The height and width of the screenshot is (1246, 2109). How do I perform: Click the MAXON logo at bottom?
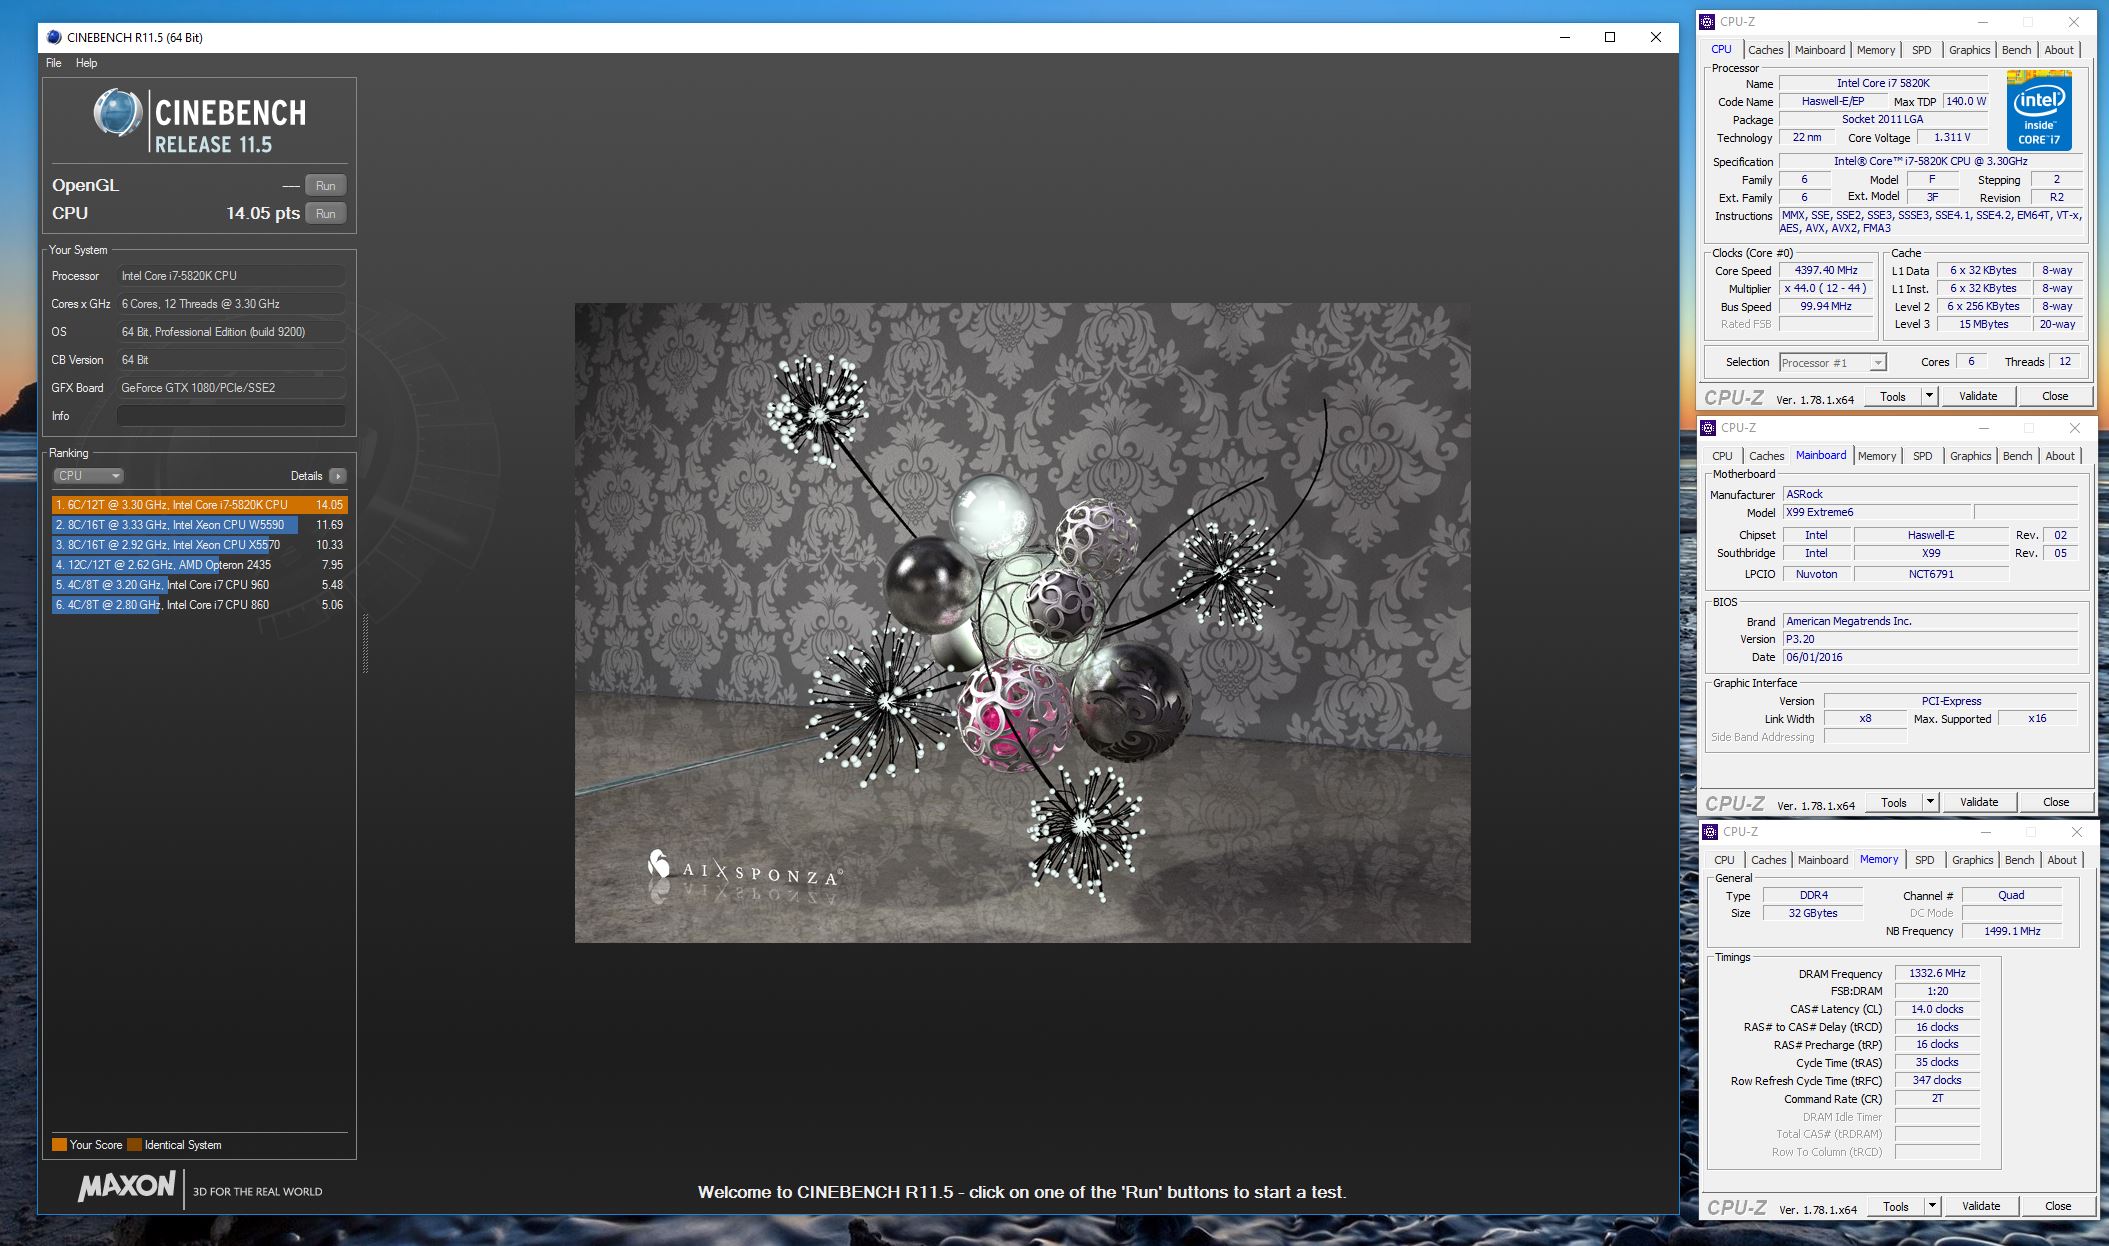coord(127,1188)
